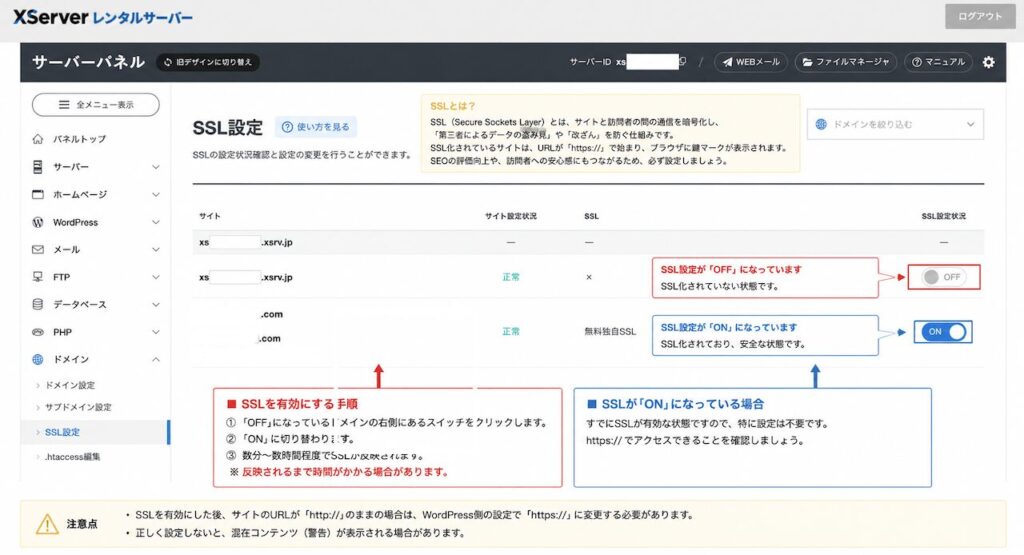Click the SSL設定状況 column header

pos(944,216)
